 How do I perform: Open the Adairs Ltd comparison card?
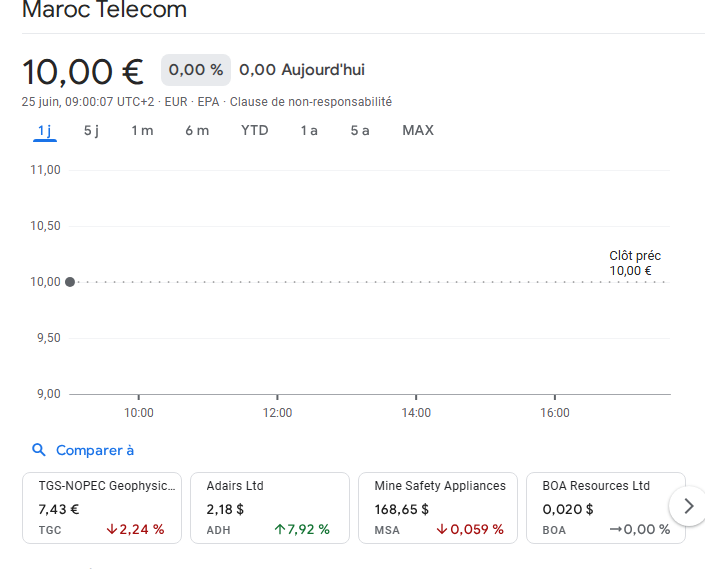pos(270,507)
